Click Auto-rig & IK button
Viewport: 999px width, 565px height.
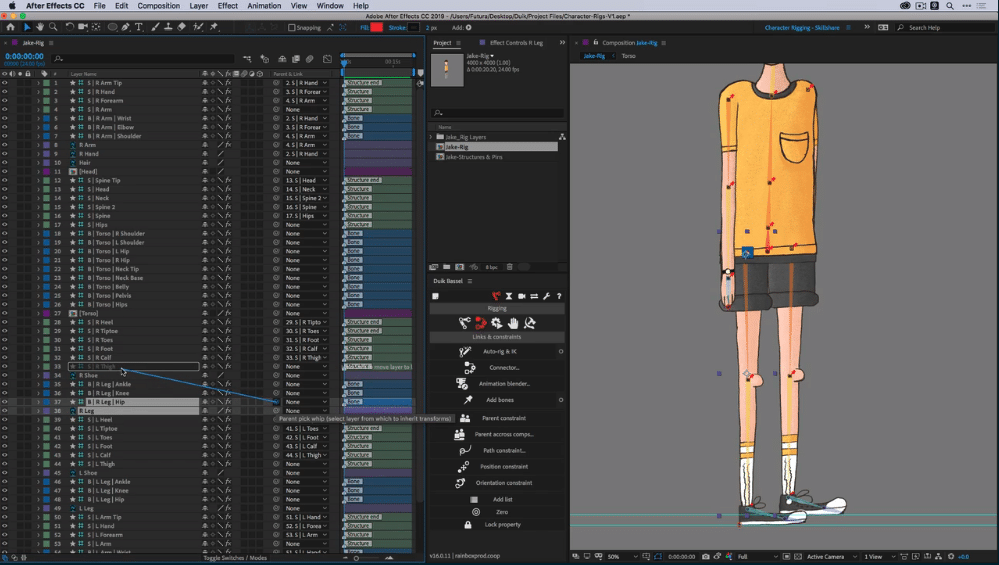point(500,352)
